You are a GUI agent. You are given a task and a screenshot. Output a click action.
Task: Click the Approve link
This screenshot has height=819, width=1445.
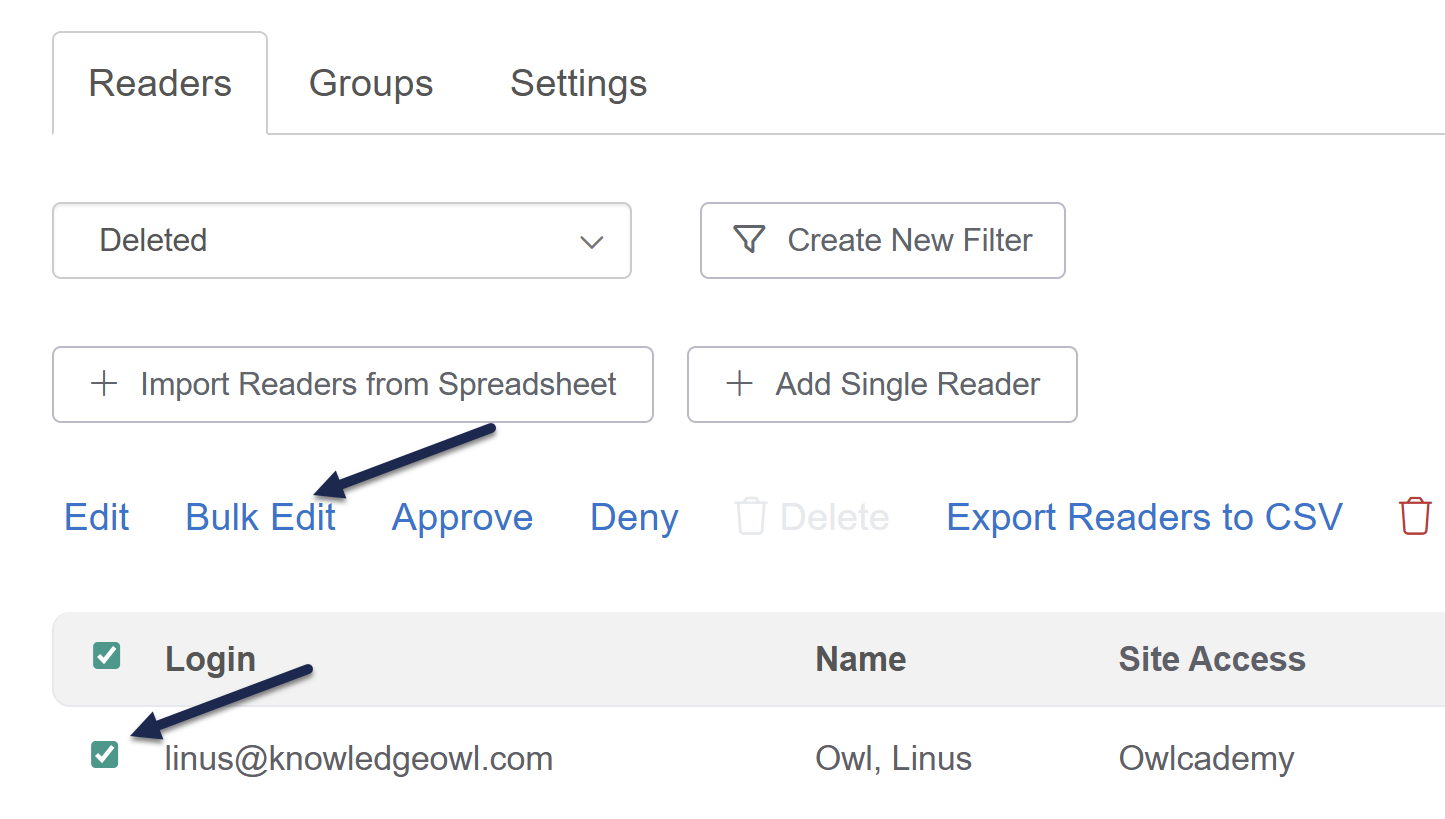pos(462,517)
